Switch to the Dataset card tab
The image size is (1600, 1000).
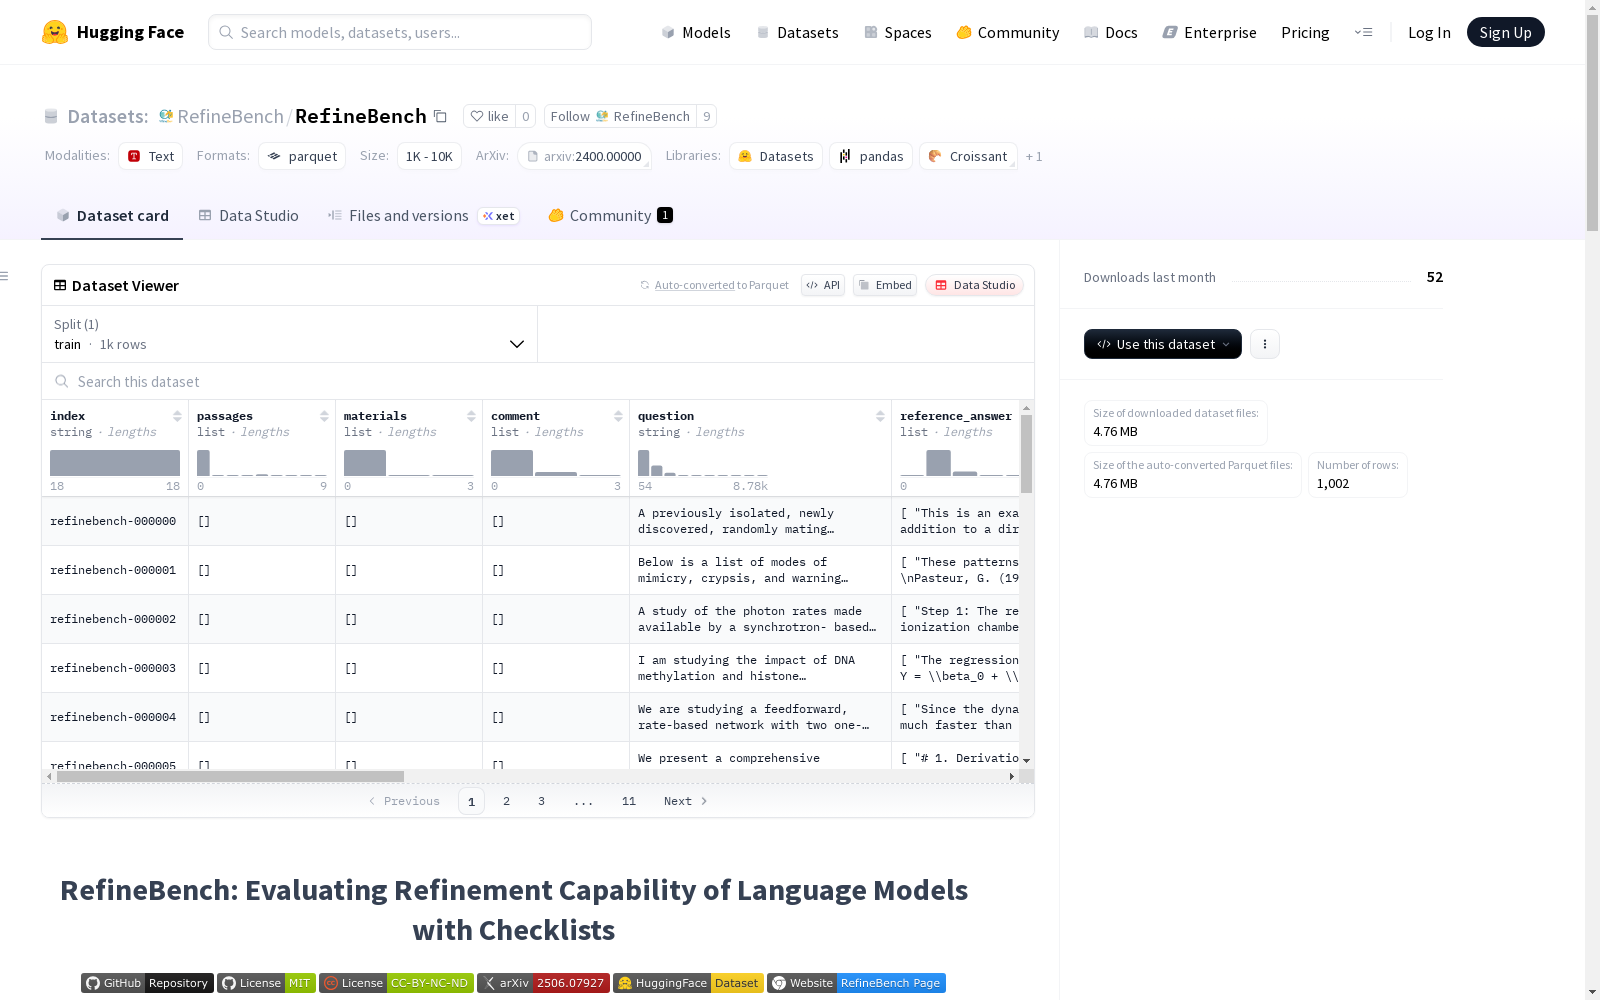coord(112,216)
